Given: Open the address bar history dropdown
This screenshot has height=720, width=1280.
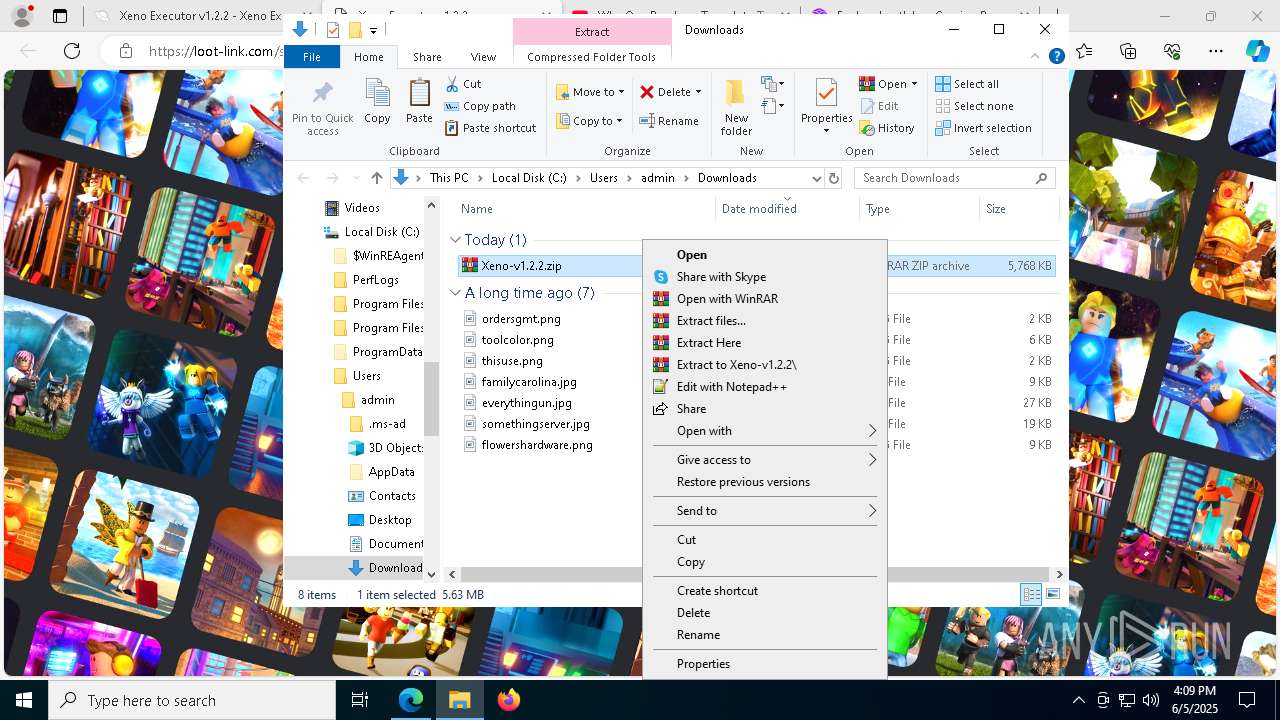Looking at the screenshot, I should tap(816, 178).
